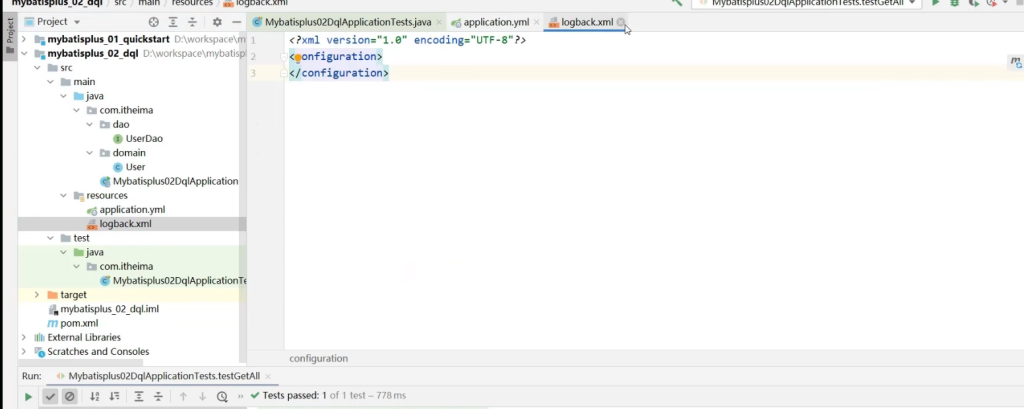Toggle the show passed tests checkmark

pyautogui.click(x=50, y=397)
